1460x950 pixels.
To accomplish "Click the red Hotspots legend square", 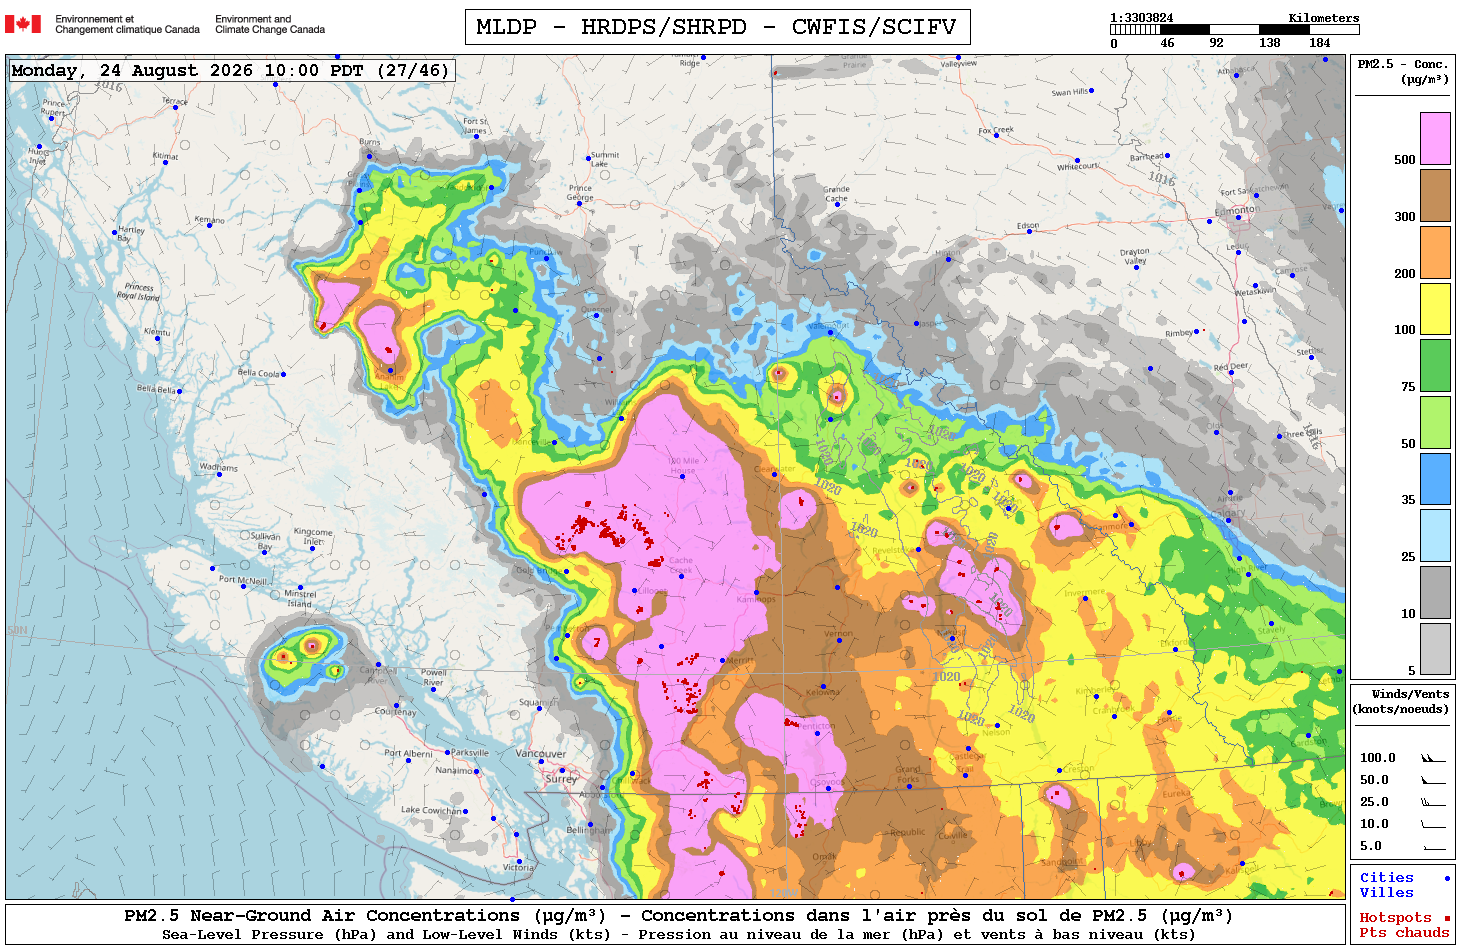I will (1447, 918).
